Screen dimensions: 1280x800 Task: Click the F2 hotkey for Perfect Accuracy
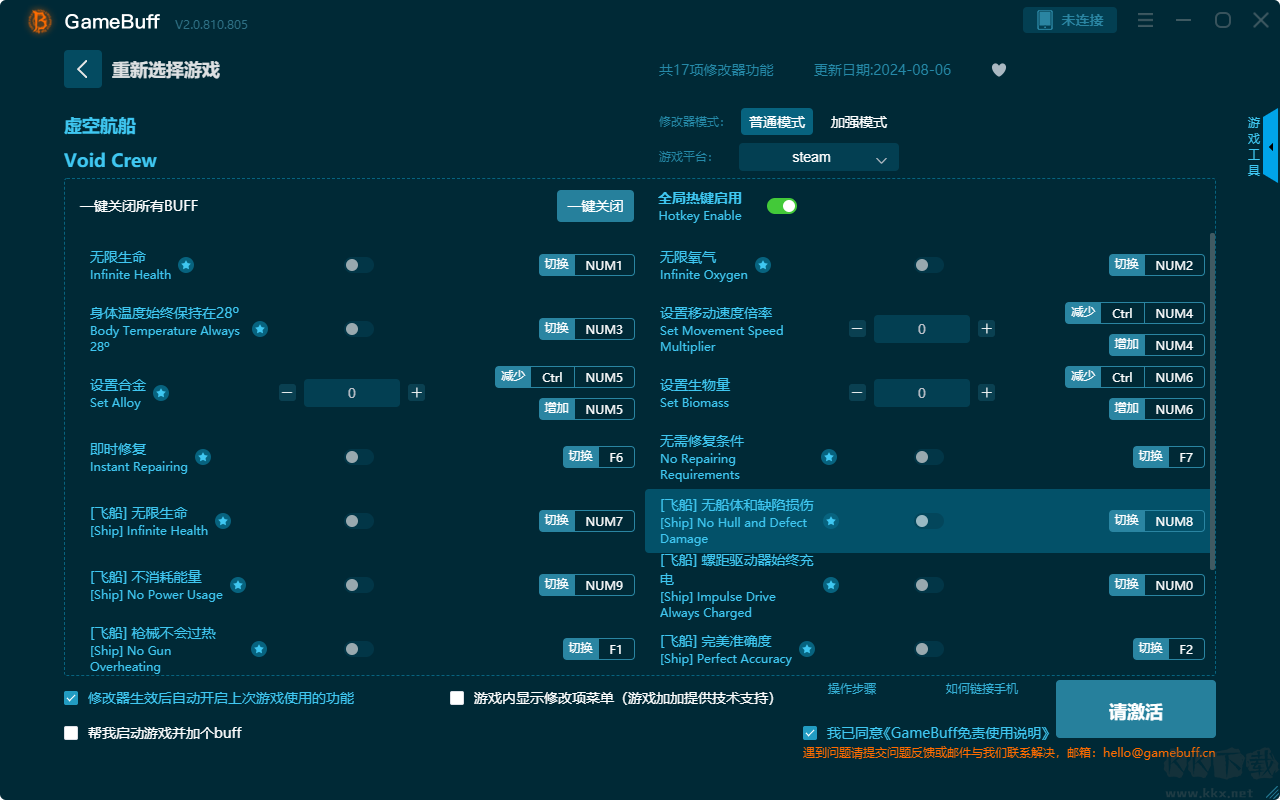point(1186,649)
